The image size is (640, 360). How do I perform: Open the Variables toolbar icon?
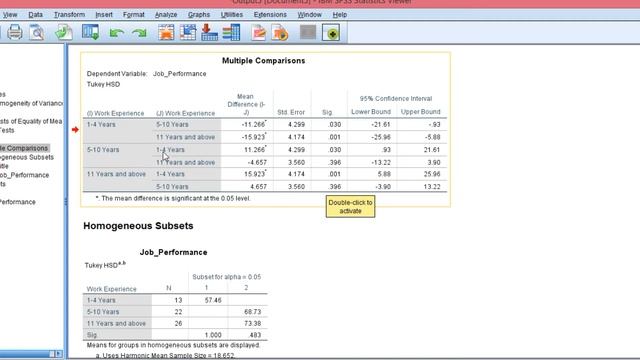(231, 32)
